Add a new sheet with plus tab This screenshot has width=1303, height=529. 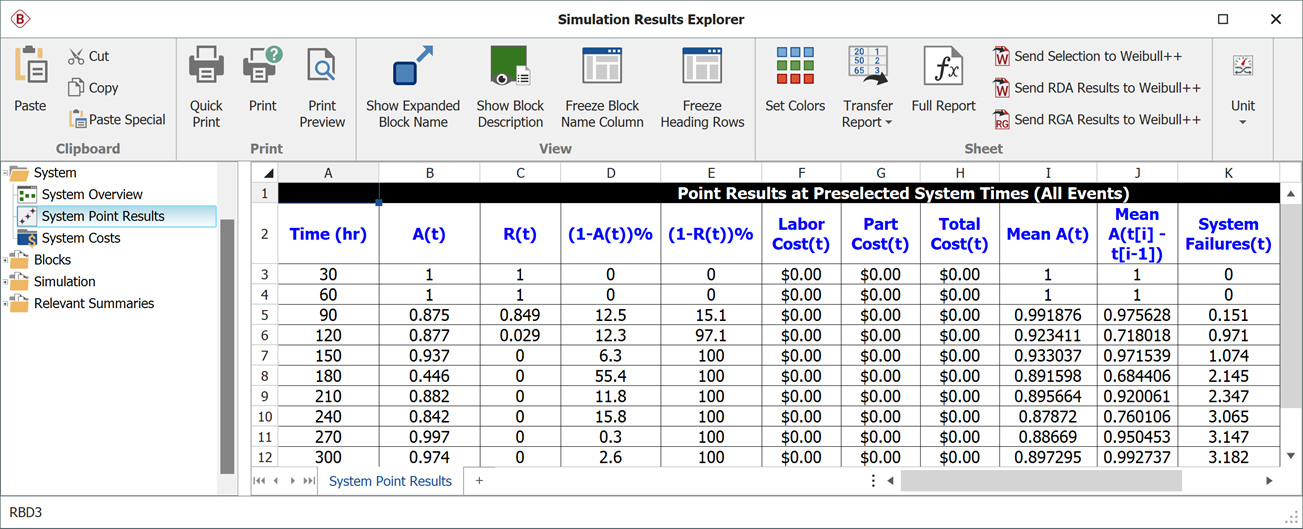[x=479, y=481]
